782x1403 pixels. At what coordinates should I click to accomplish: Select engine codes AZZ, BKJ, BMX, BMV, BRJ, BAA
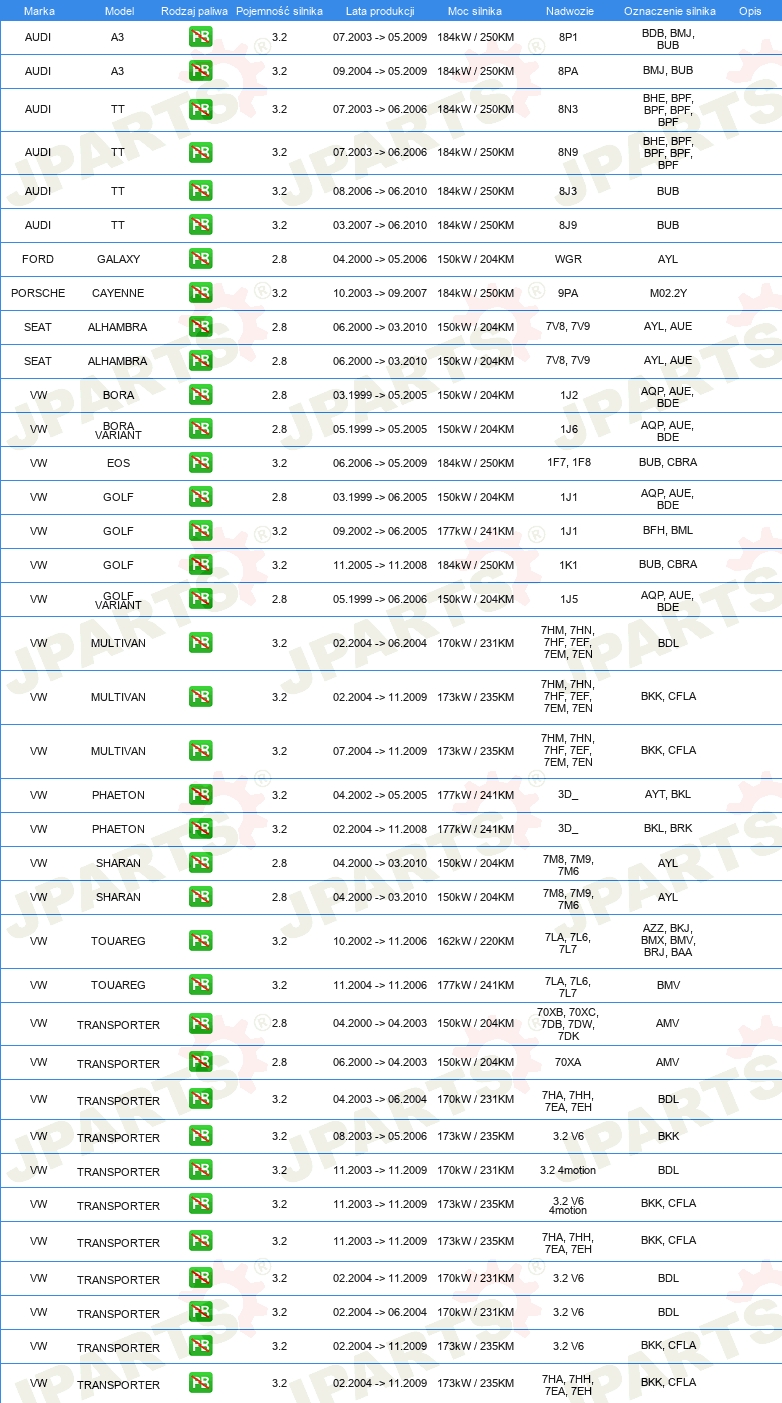point(668,941)
